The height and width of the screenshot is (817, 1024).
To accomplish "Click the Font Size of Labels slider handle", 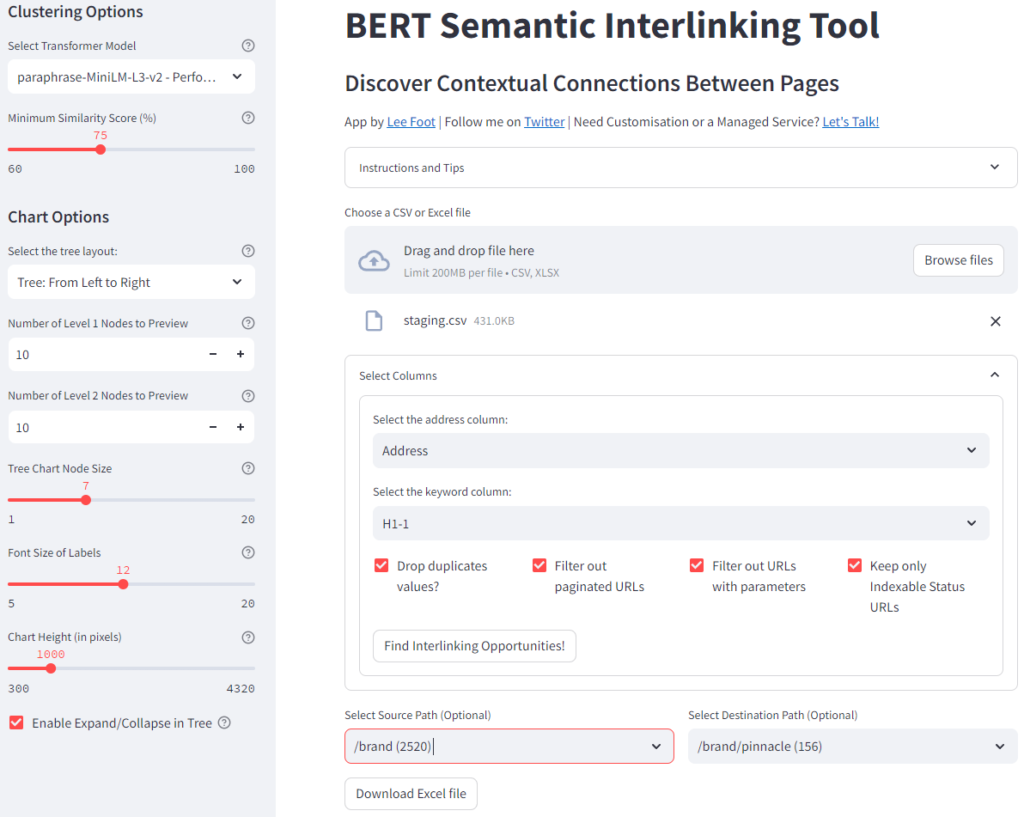I will 123,585.
